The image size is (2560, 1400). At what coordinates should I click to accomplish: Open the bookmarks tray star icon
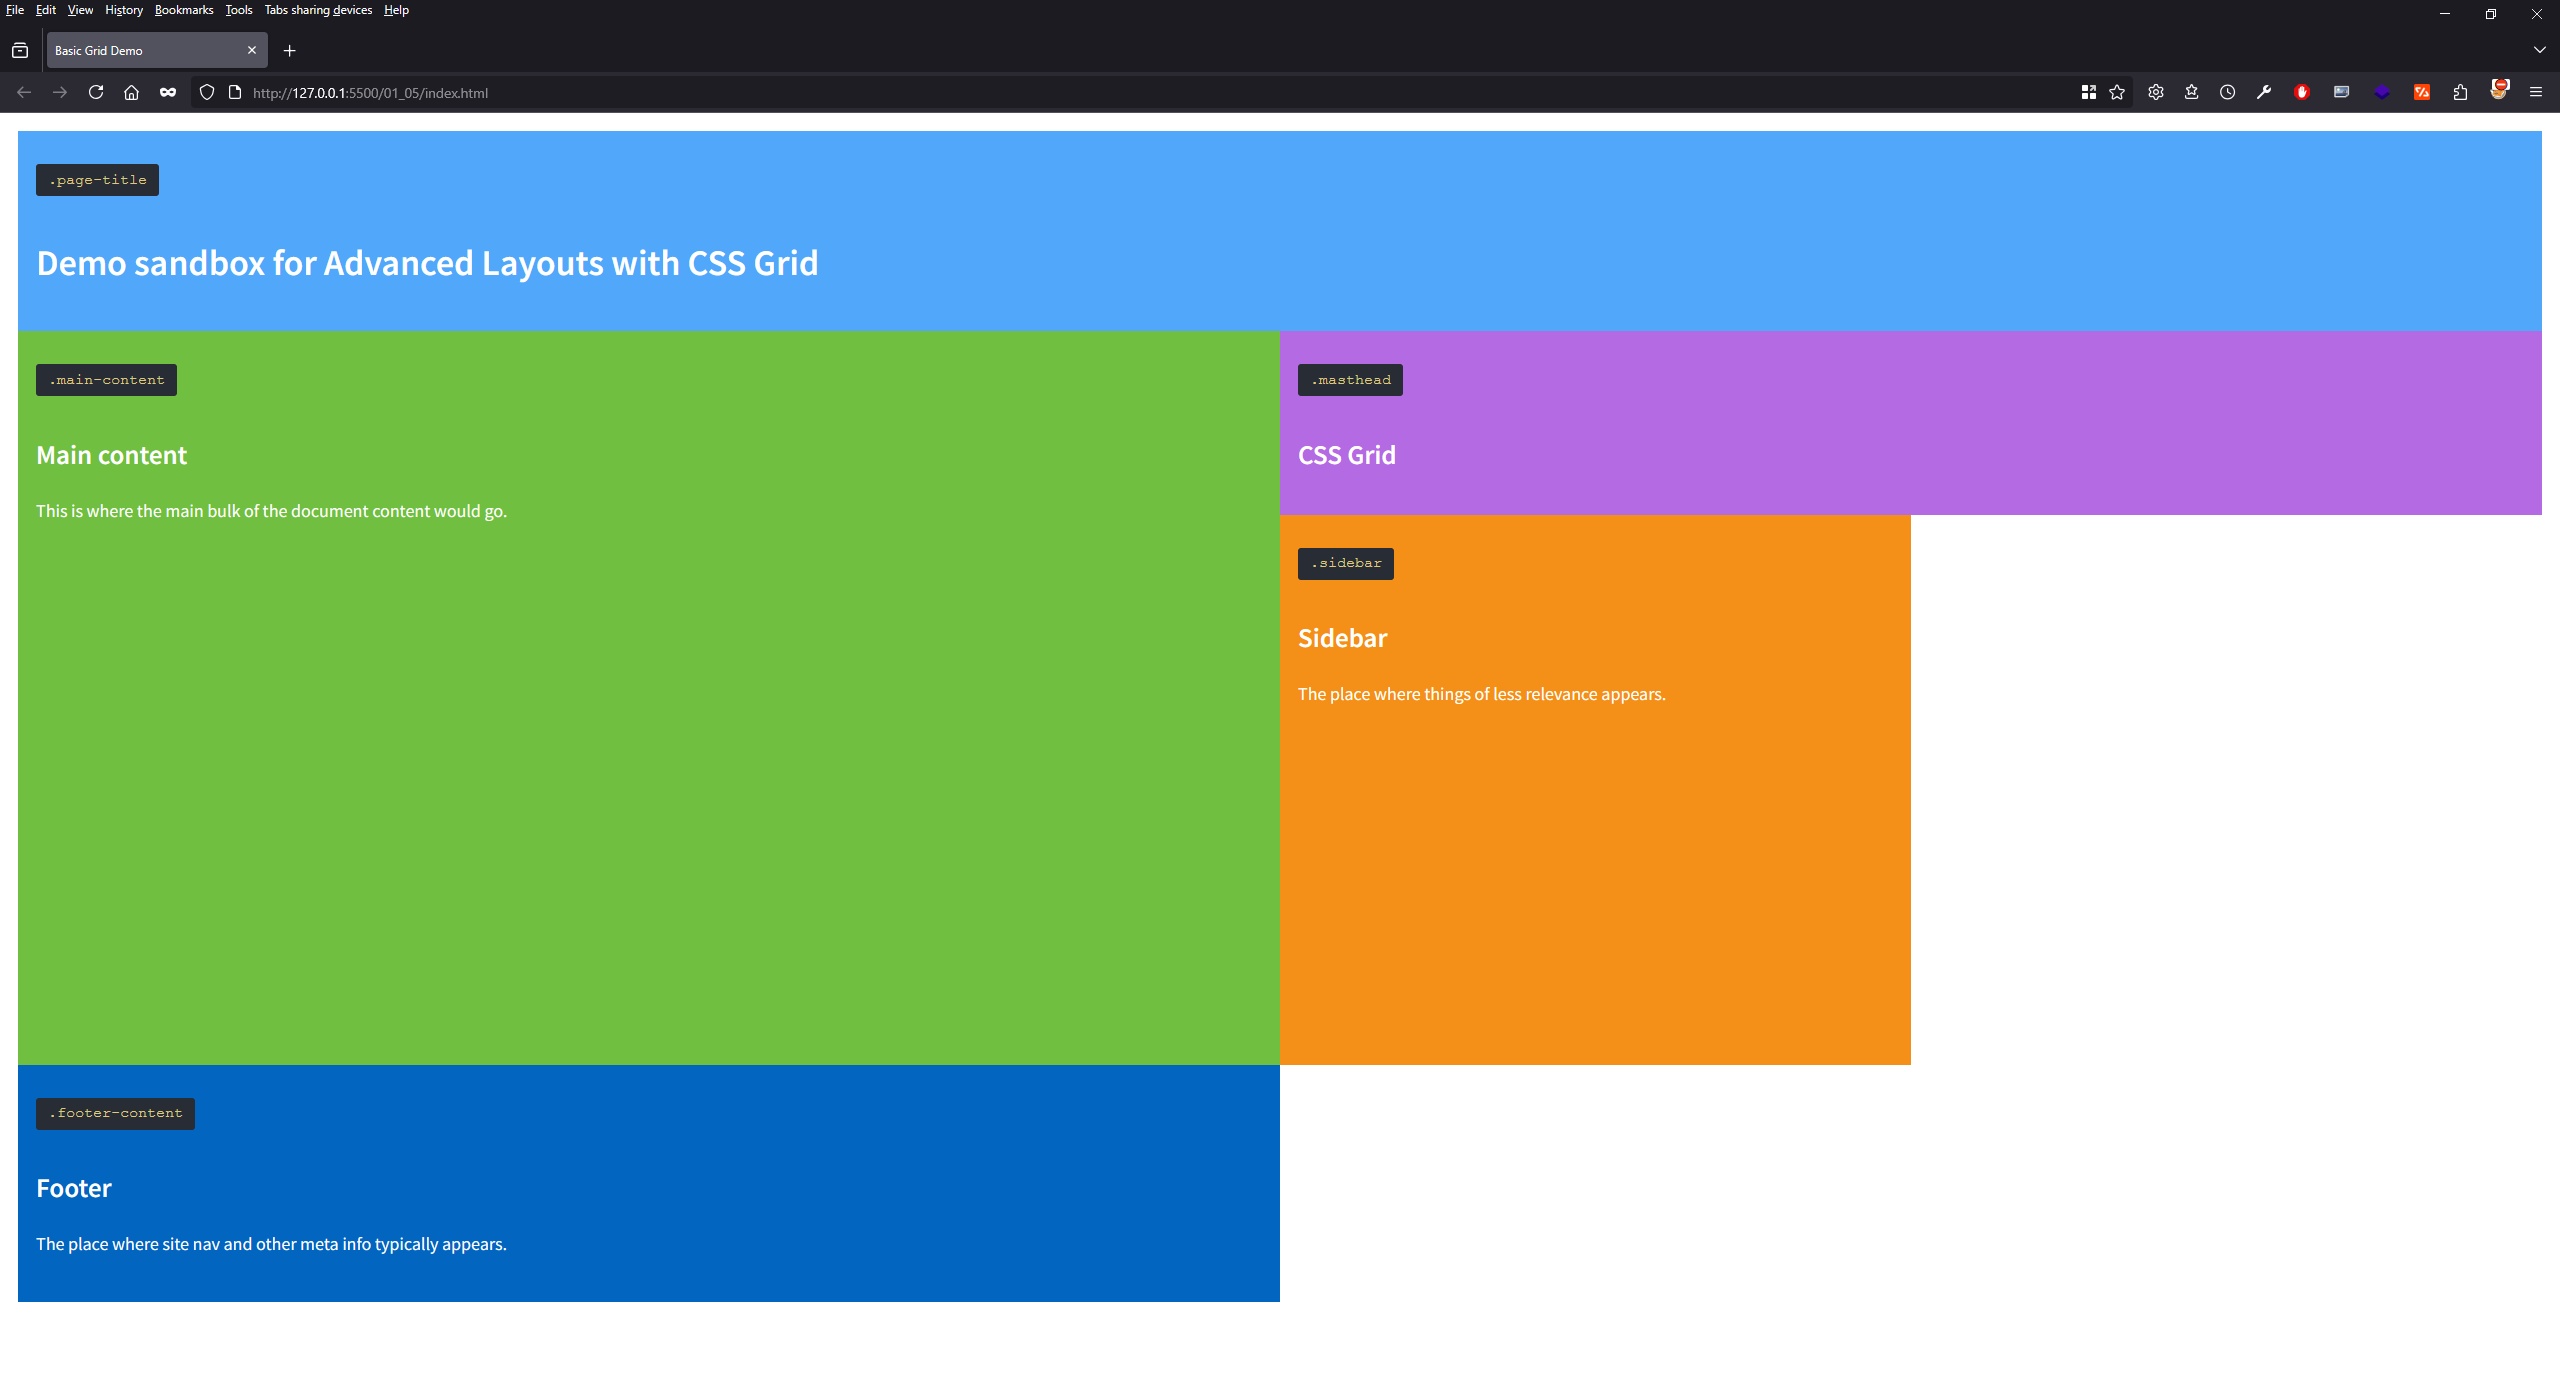tap(2192, 92)
